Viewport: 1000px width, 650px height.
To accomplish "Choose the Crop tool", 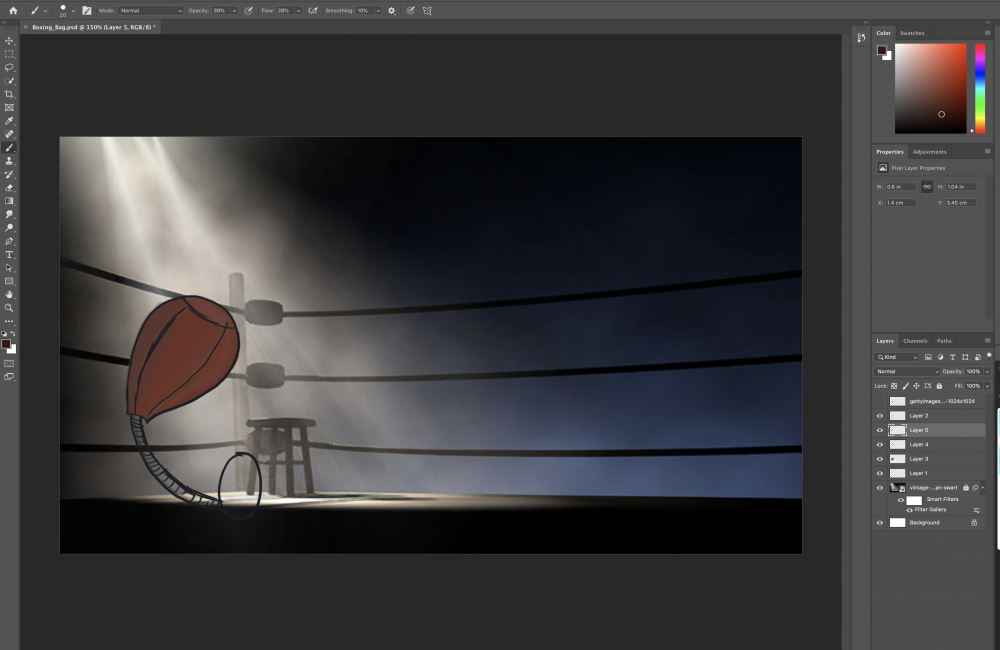I will 9,94.
